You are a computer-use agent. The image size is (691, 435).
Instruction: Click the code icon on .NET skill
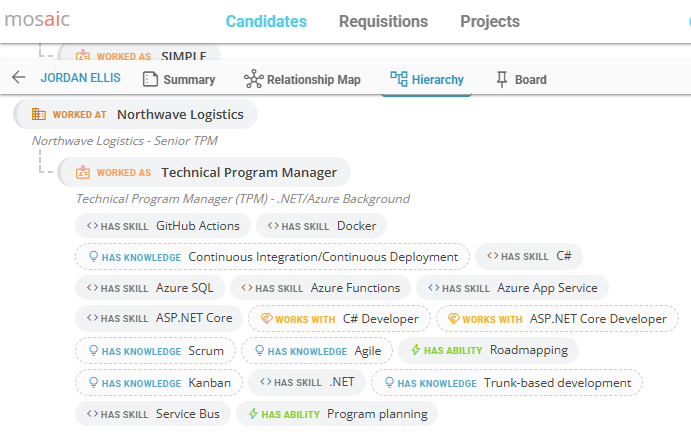[x=266, y=382]
